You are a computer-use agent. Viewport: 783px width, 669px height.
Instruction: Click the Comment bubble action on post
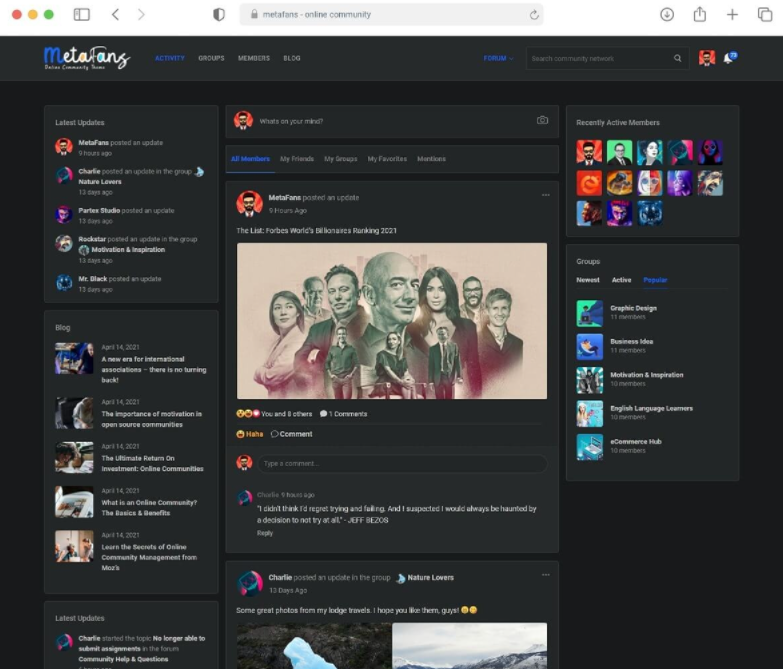pos(292,434)
